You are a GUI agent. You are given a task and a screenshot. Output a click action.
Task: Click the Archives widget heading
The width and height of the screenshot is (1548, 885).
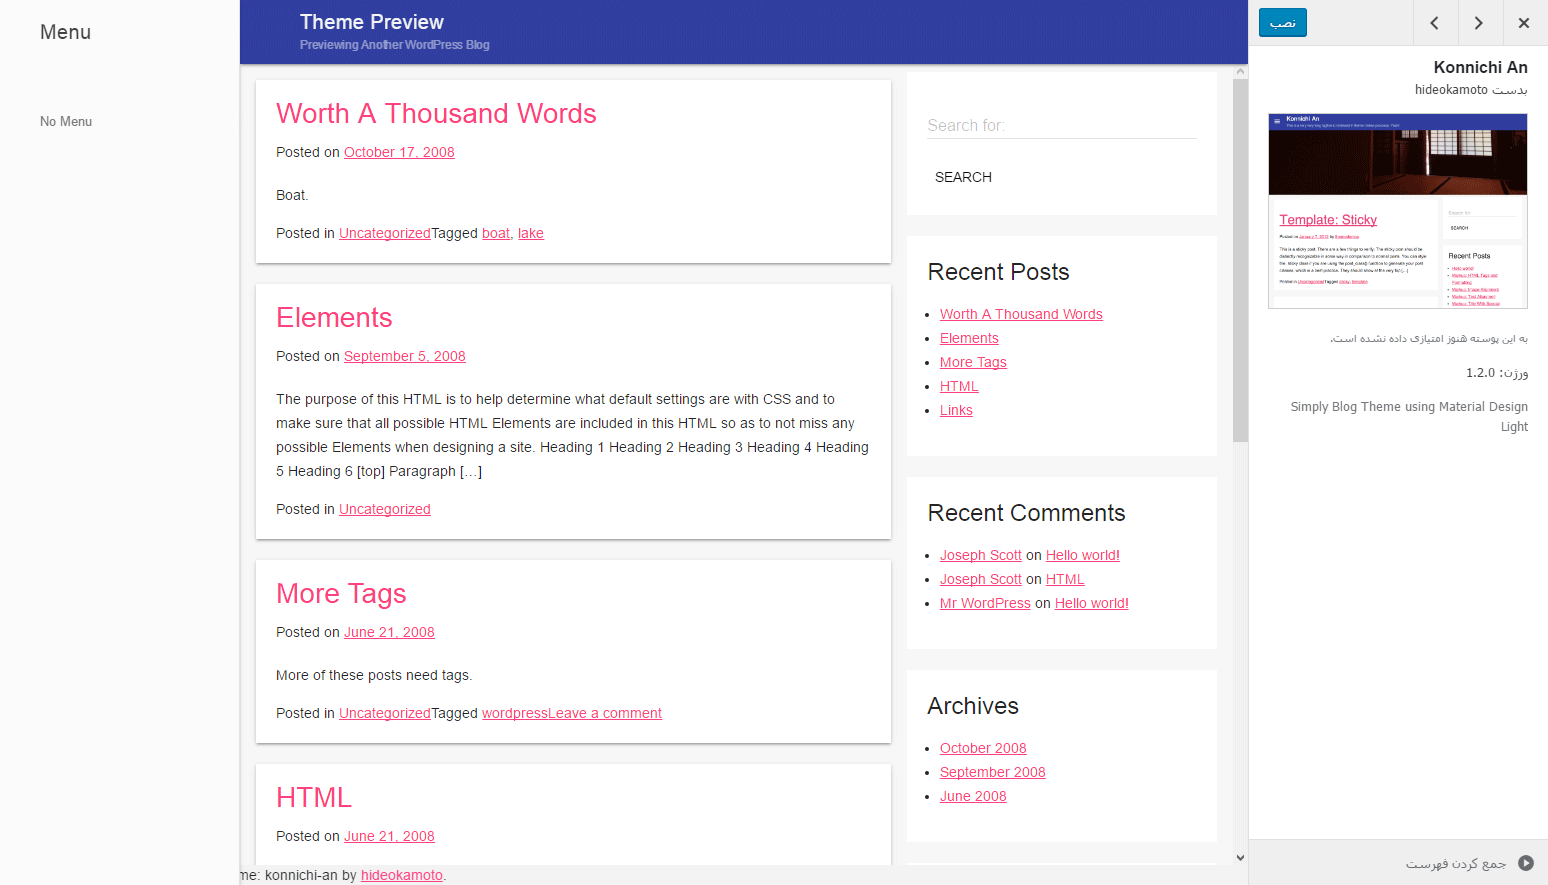[x=973, y=706]
